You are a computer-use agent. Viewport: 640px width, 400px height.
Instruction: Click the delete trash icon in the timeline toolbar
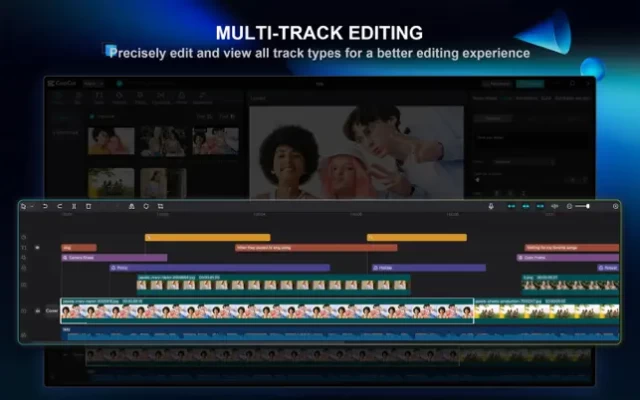(88, 206)
